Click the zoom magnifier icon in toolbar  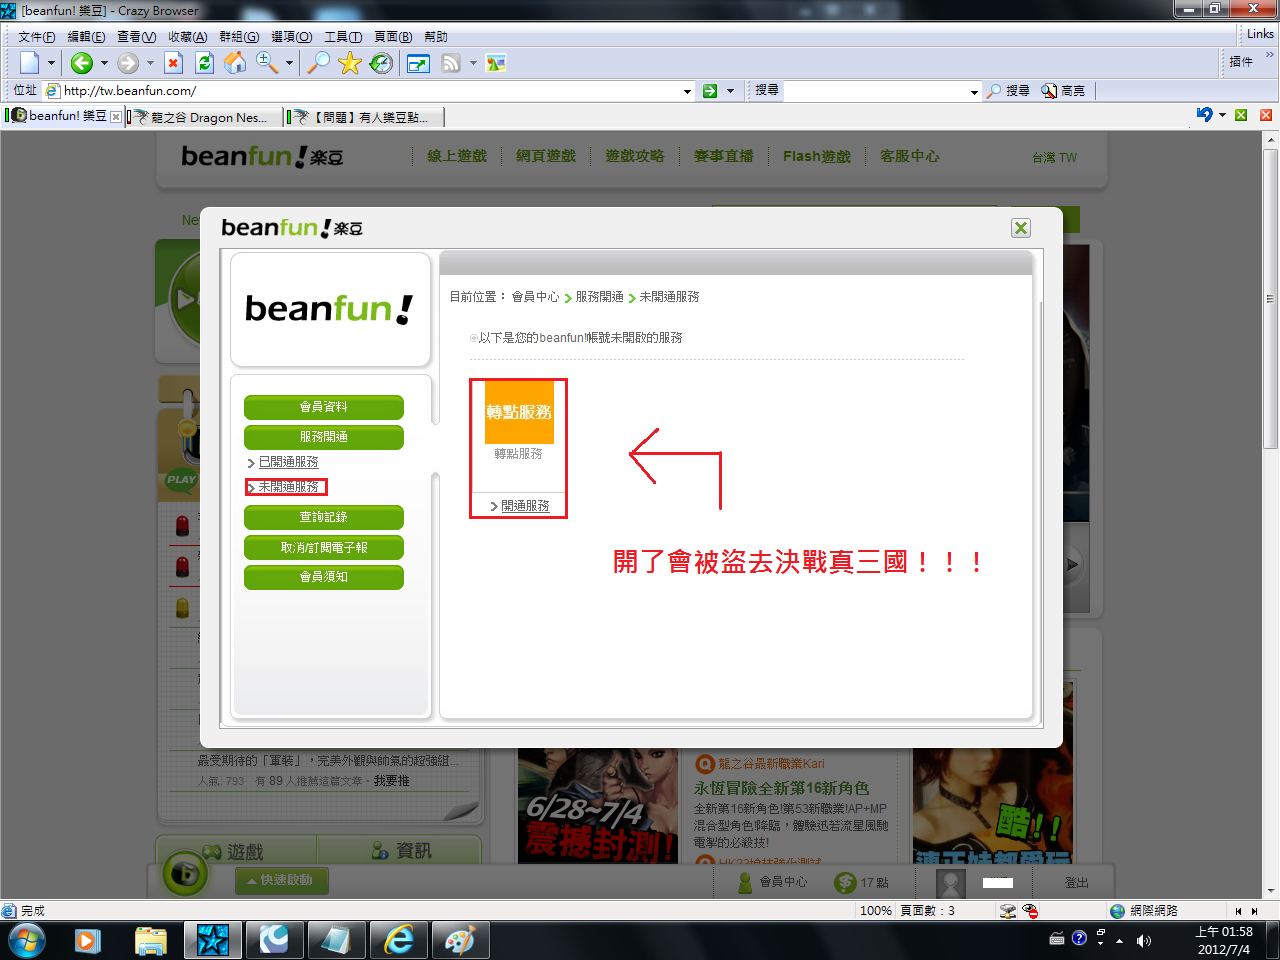pos(267,63)
